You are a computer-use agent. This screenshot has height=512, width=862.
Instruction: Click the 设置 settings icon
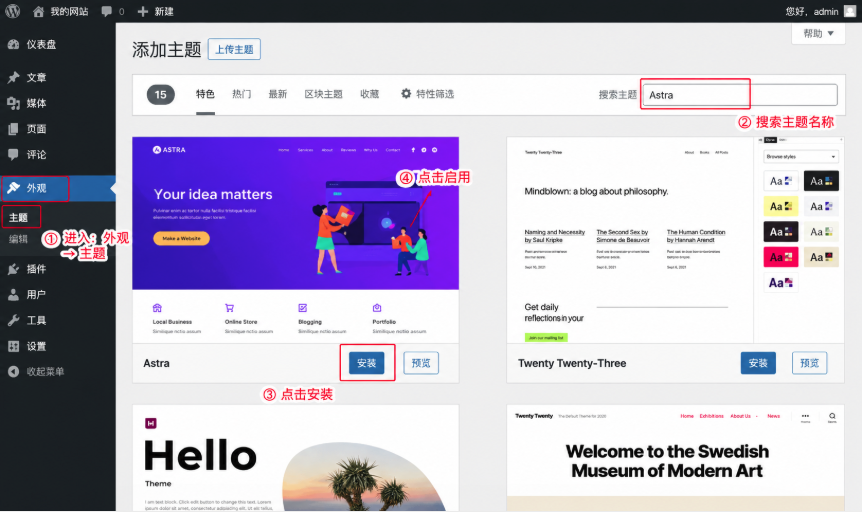14,346
